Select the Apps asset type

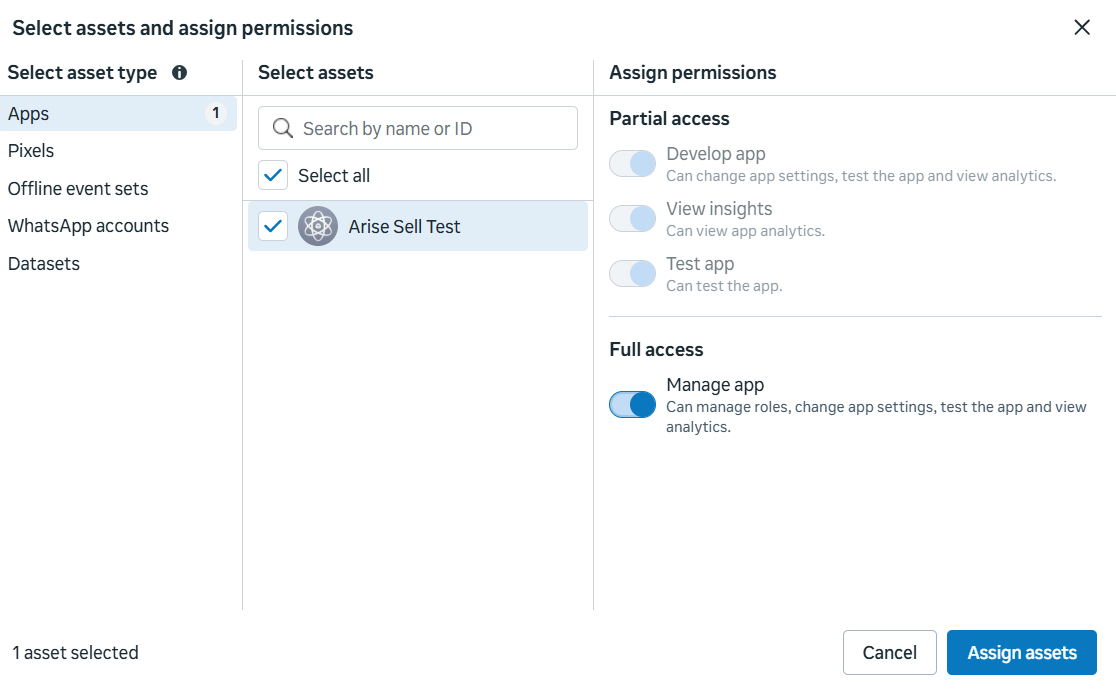[x=118, y=113]
